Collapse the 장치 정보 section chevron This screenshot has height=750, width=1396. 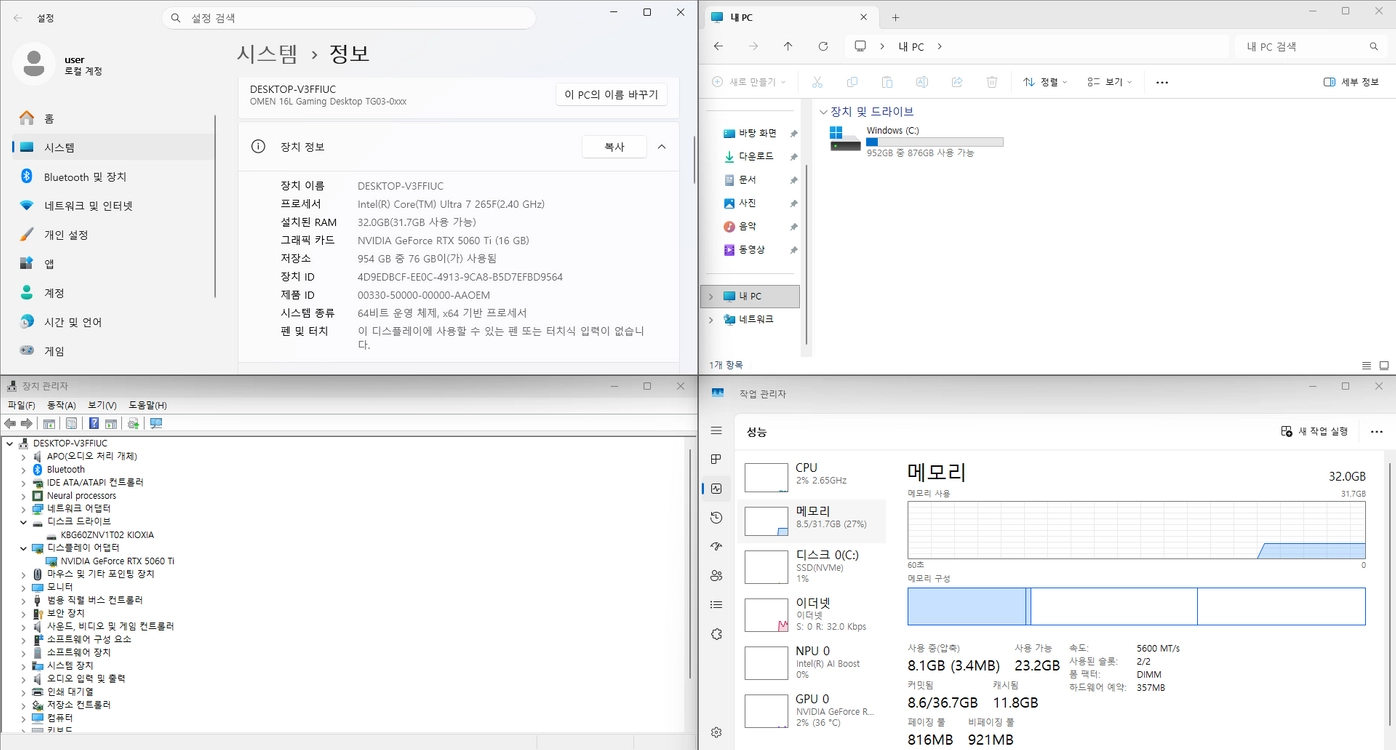pos(661,147)
